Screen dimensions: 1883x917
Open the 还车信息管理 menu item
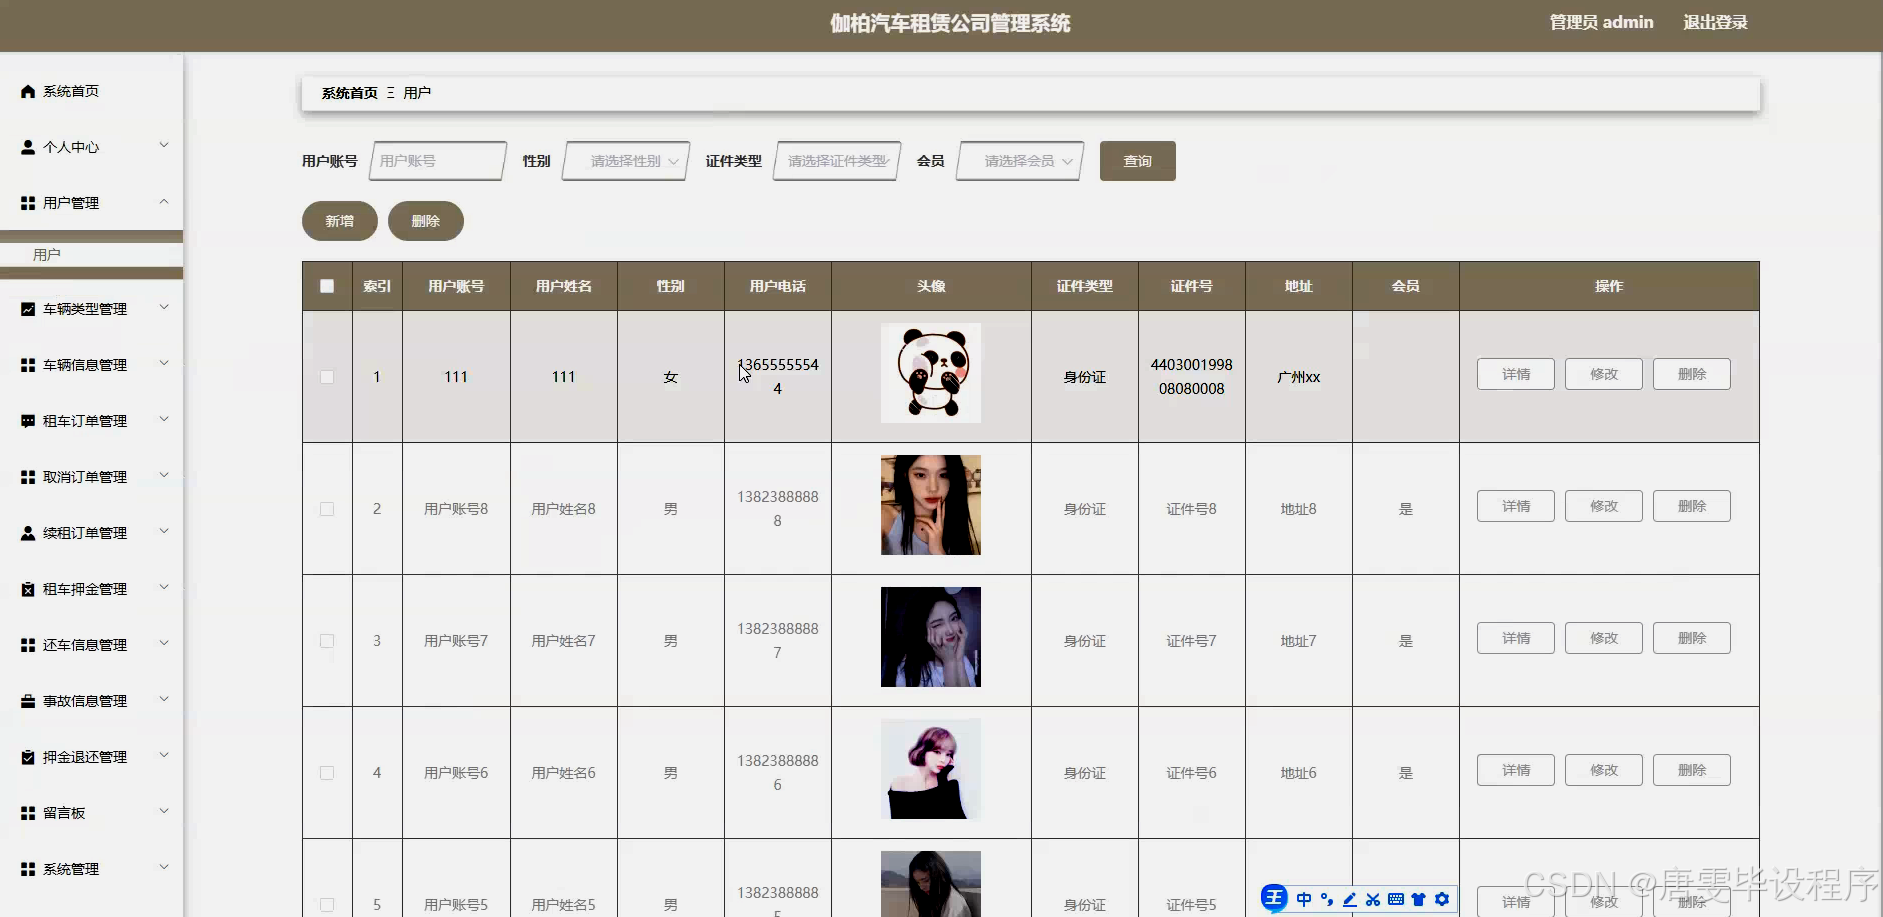point(91,645)
